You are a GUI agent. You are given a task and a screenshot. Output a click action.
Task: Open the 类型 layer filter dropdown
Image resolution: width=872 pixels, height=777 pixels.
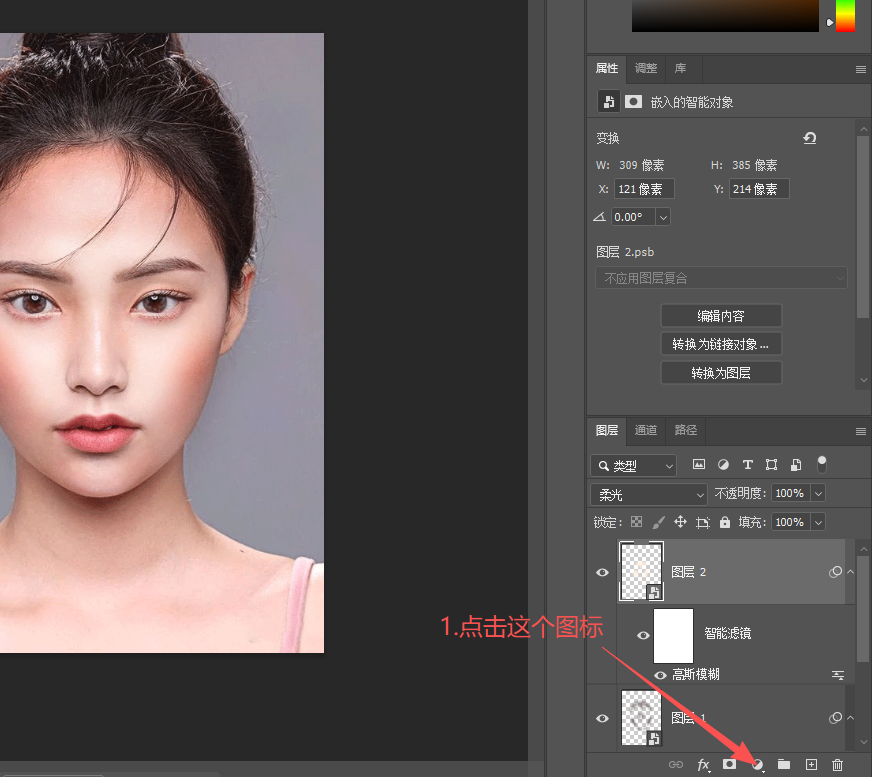pyautogui.click(x=633, y=466)
